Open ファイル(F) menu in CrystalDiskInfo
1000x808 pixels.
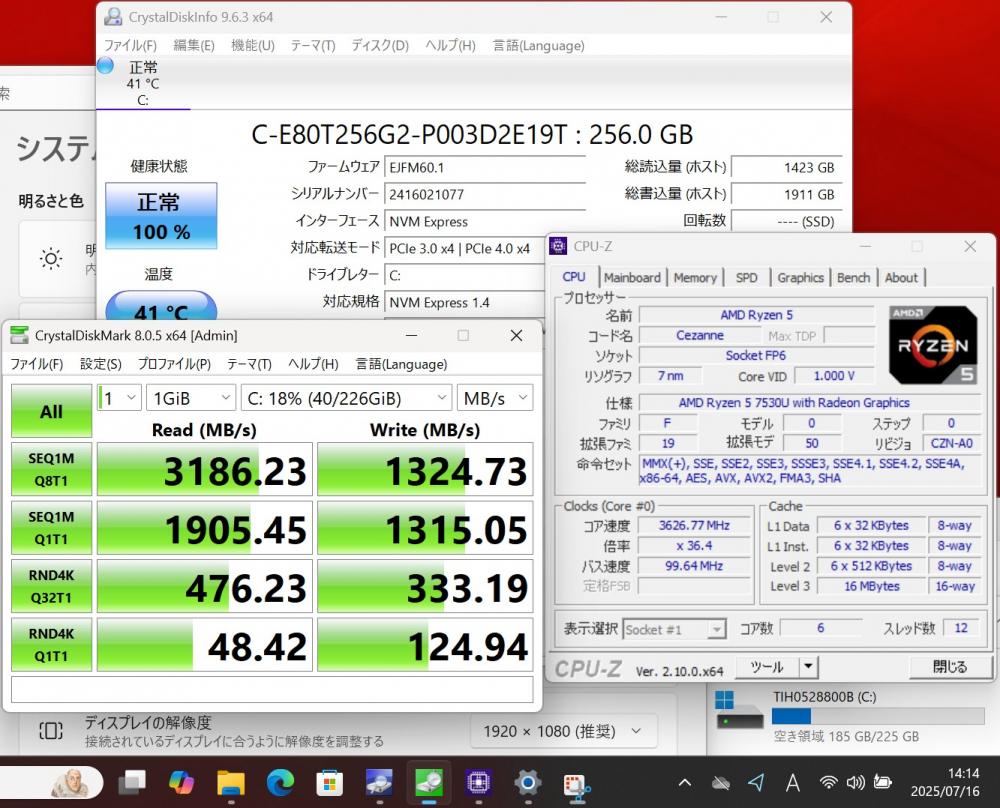pyautogui.click(x=130, y=45)
